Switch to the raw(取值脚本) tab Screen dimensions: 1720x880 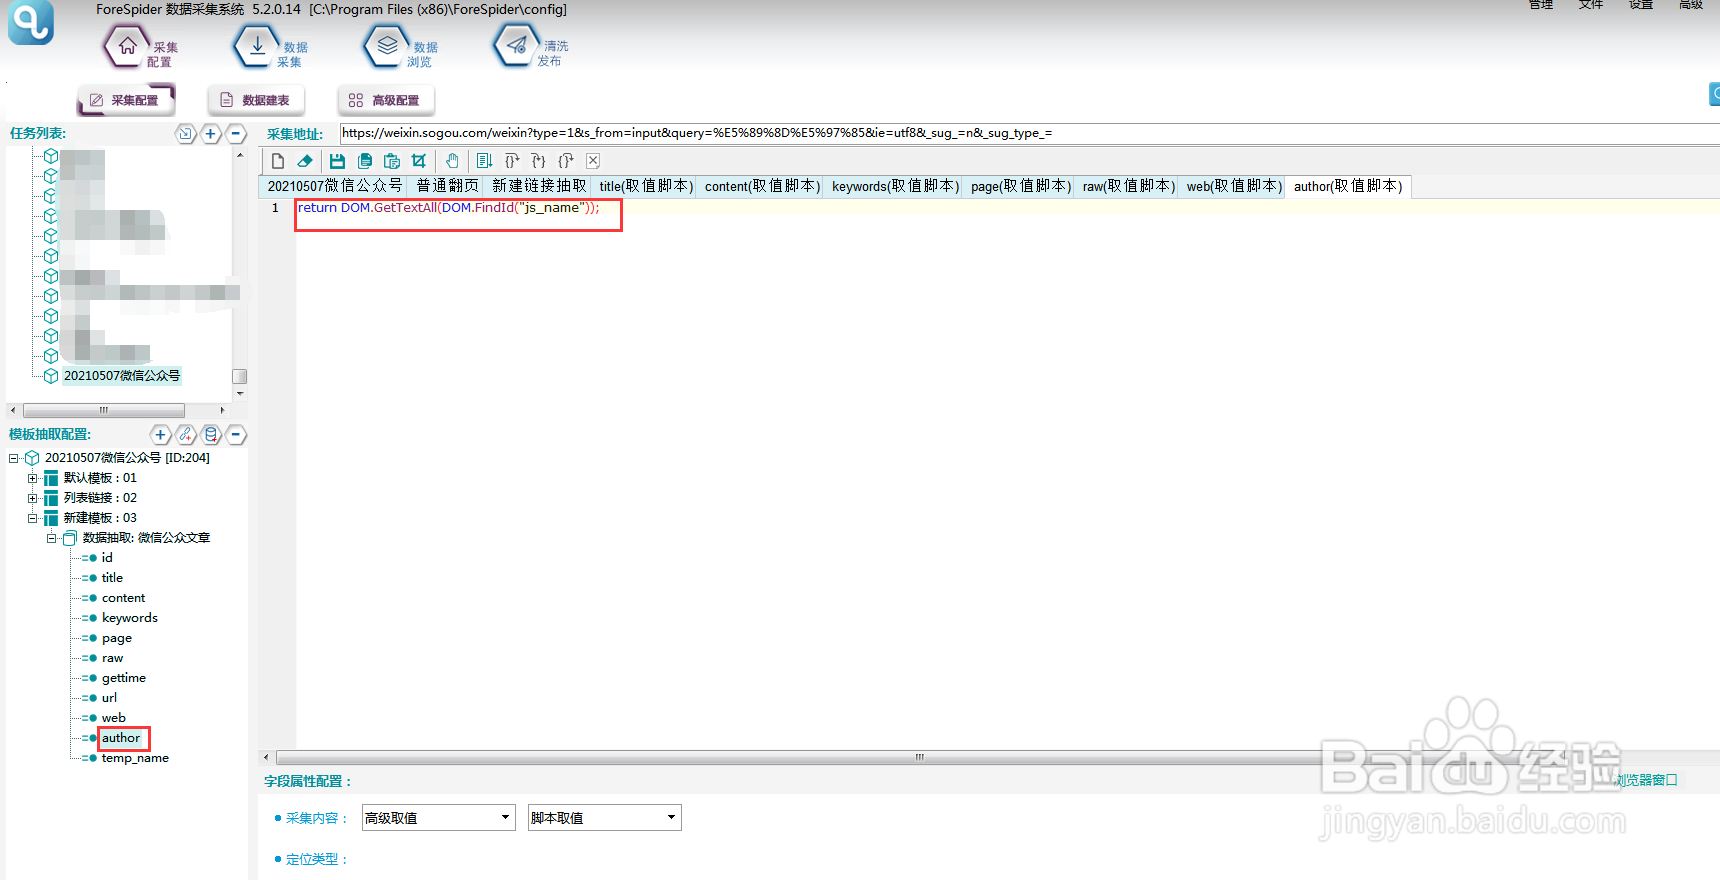(1128, 186)
